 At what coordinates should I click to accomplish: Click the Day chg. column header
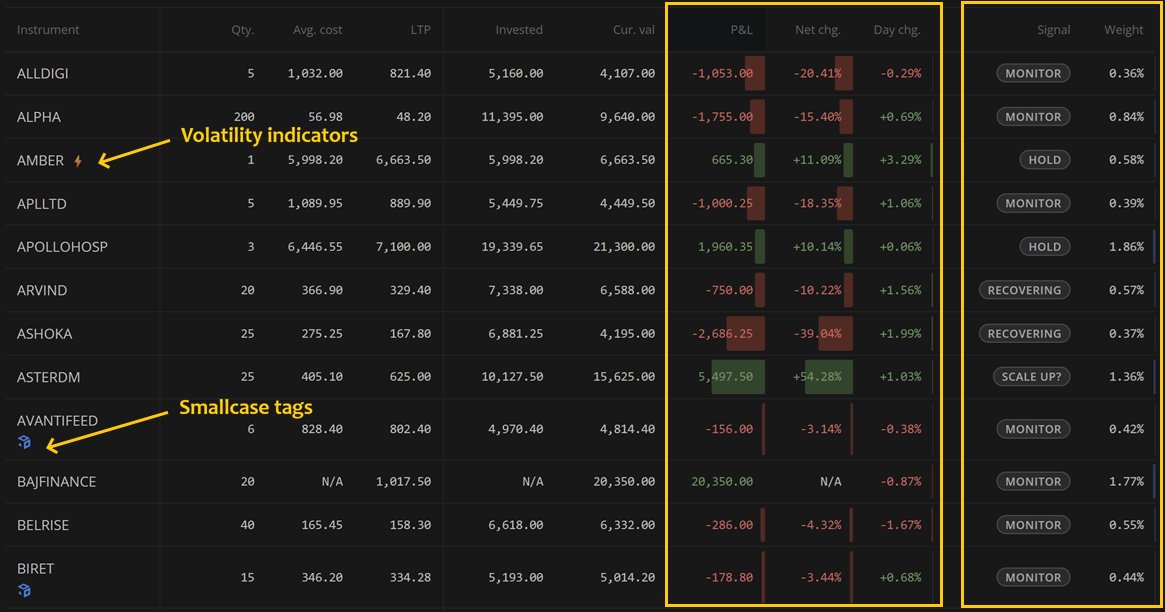[896, 30]
